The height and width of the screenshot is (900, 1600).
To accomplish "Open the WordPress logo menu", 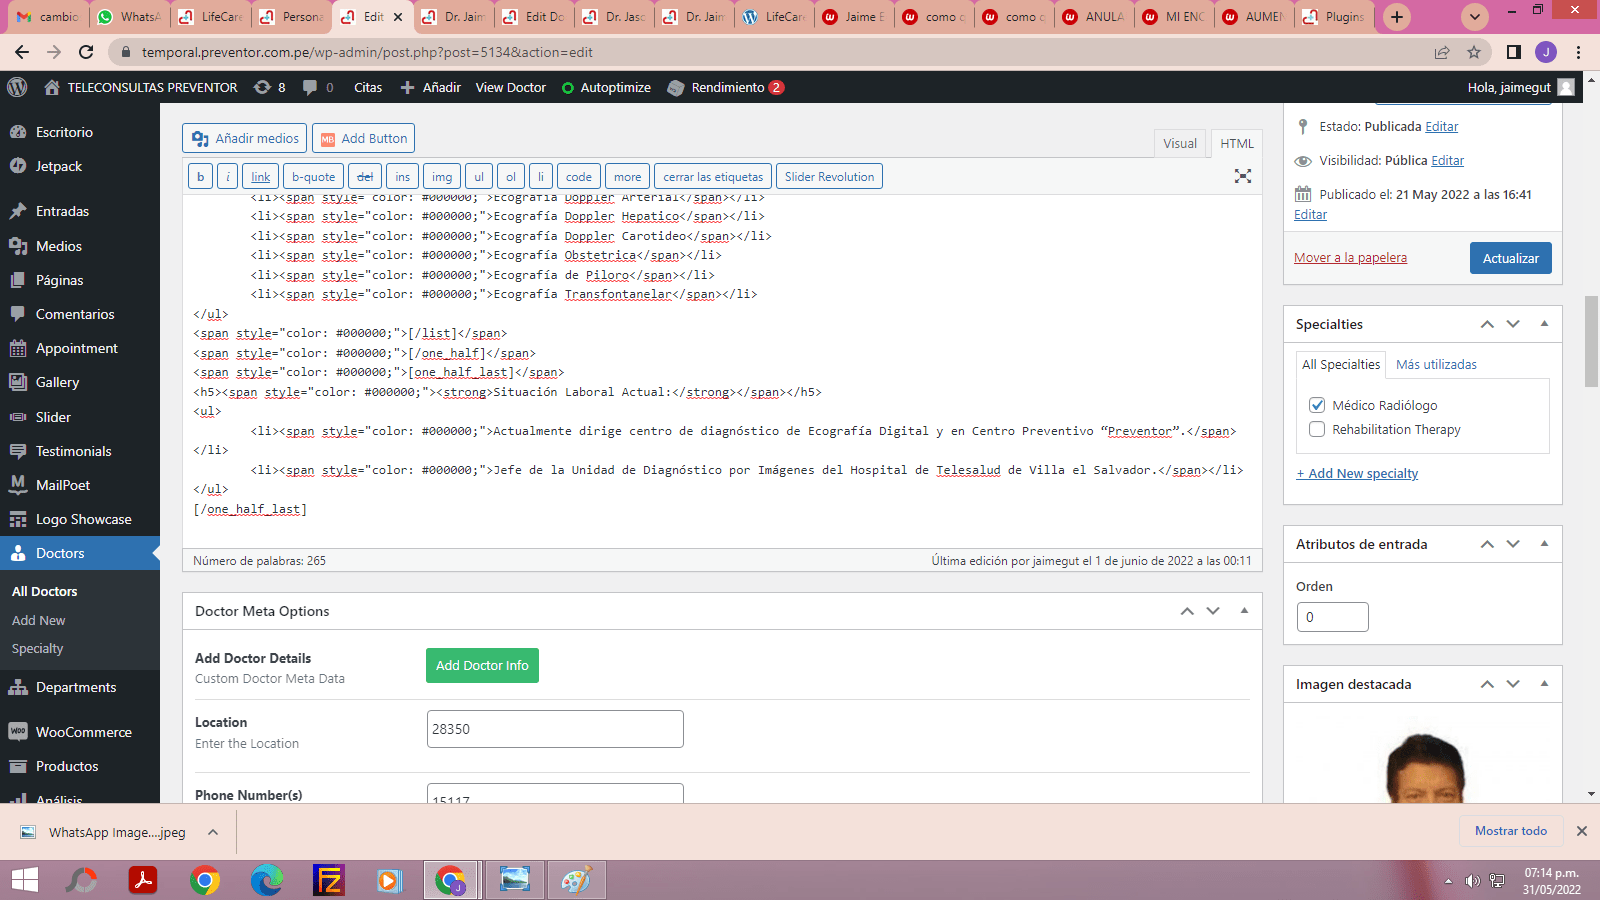I will click(x=17, y=87).
